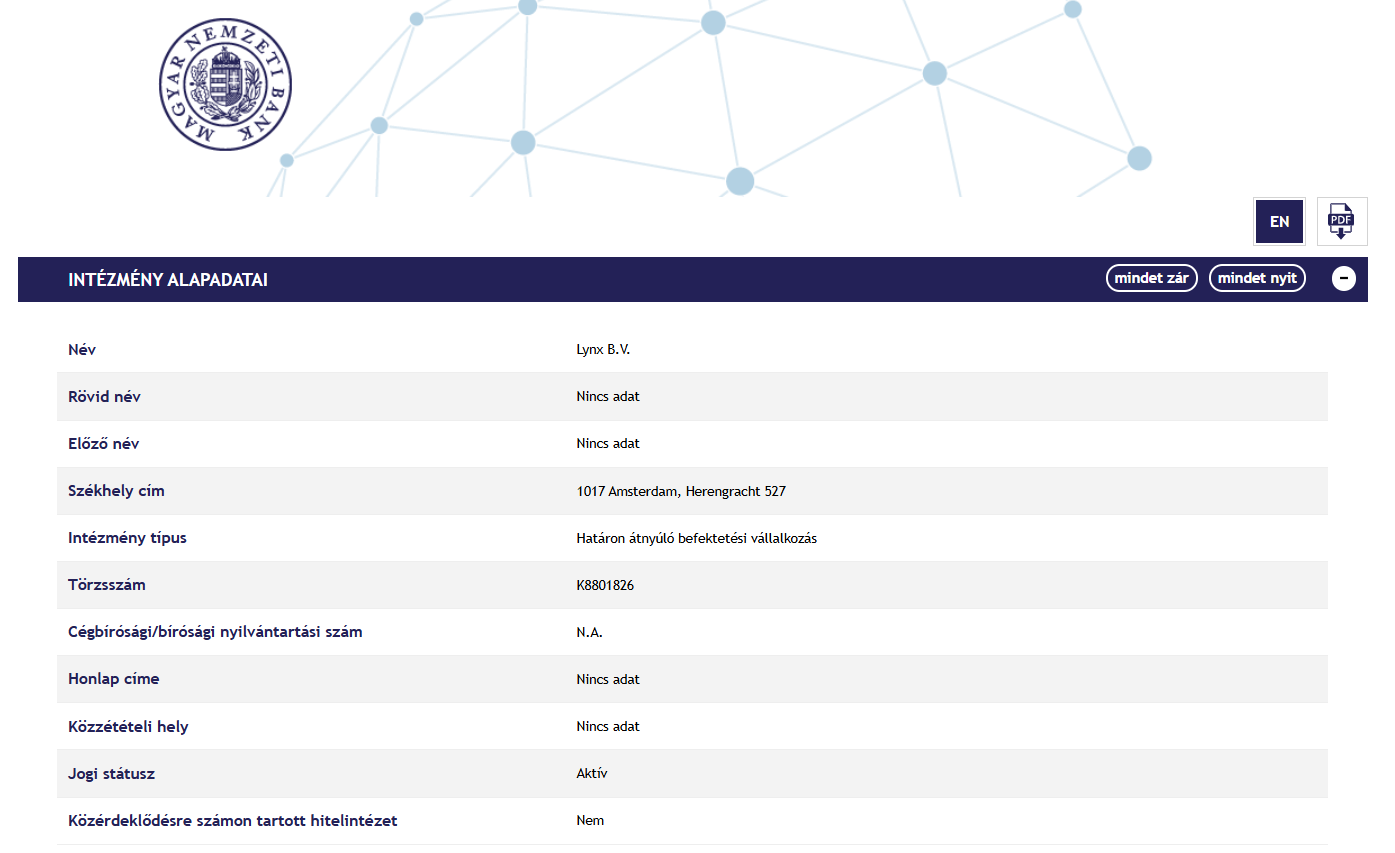1395x853 pixels.
Task: Click the 'Lynx B.V.' name value
Action: [x=603, y=350]
